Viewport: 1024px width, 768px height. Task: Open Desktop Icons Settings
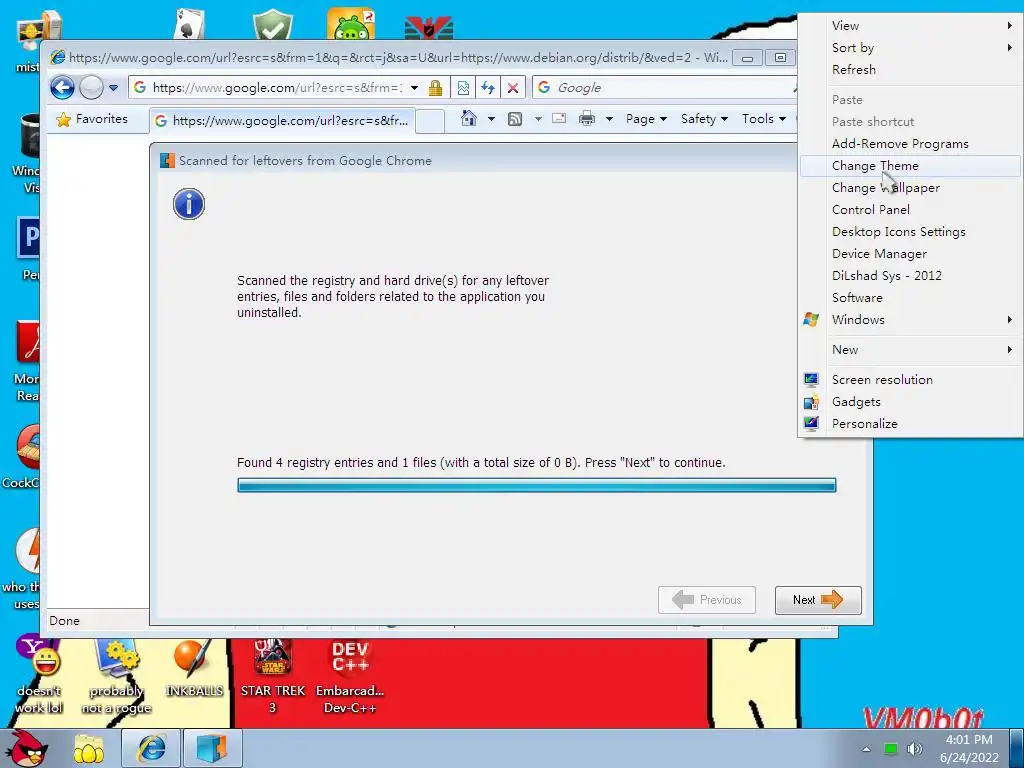point(910,232)
